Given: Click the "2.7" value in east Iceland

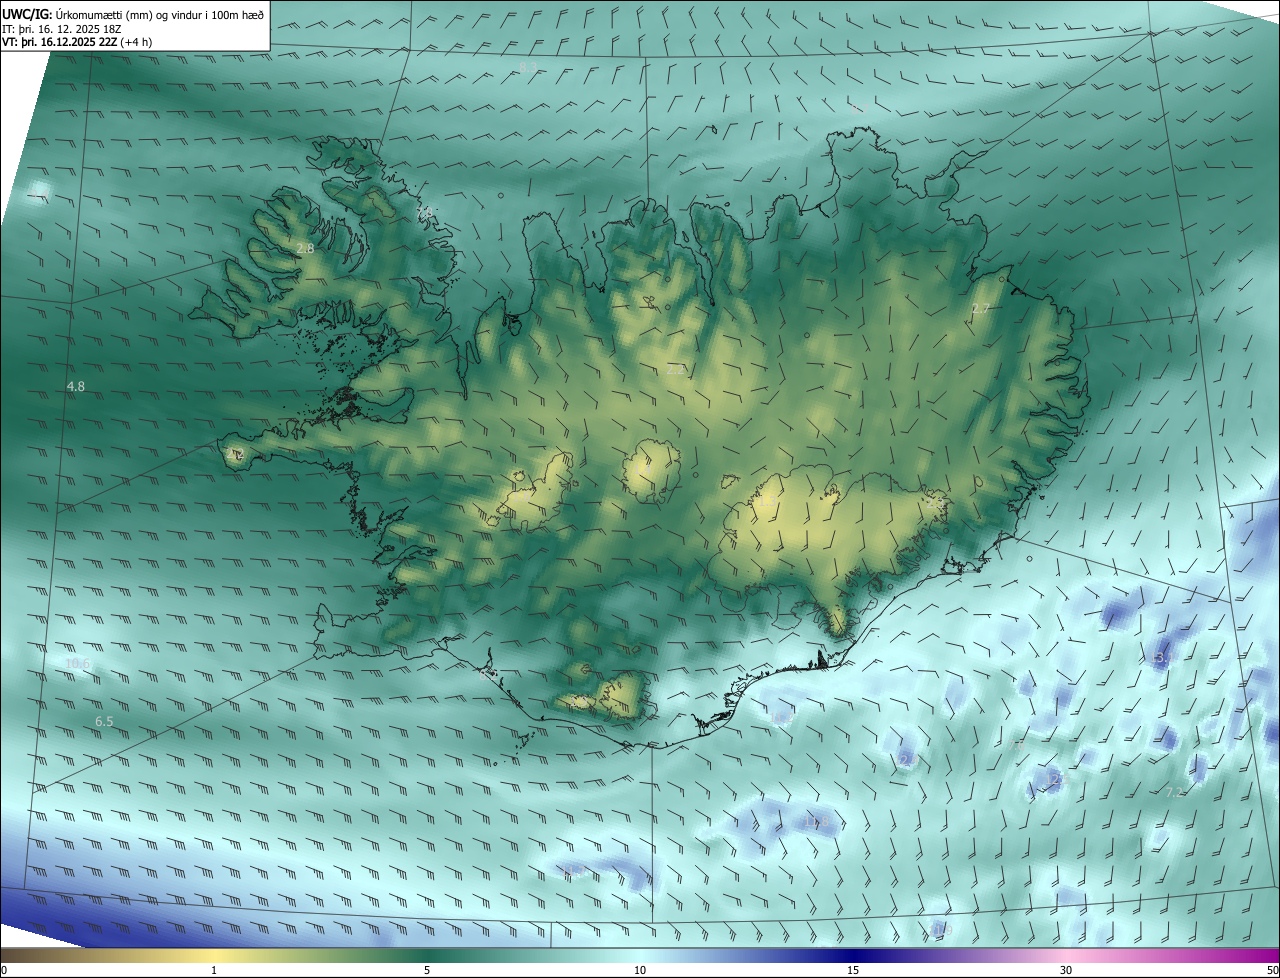Looking at the screenshot, I should pyautogui.click(x=980, y=309).
